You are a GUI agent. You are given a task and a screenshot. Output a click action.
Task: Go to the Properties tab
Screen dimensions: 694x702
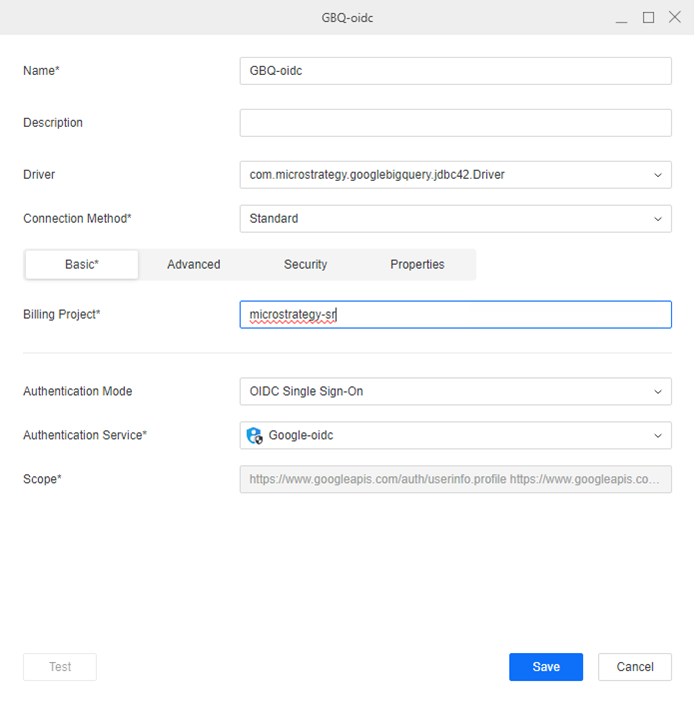tap(417, 265)
